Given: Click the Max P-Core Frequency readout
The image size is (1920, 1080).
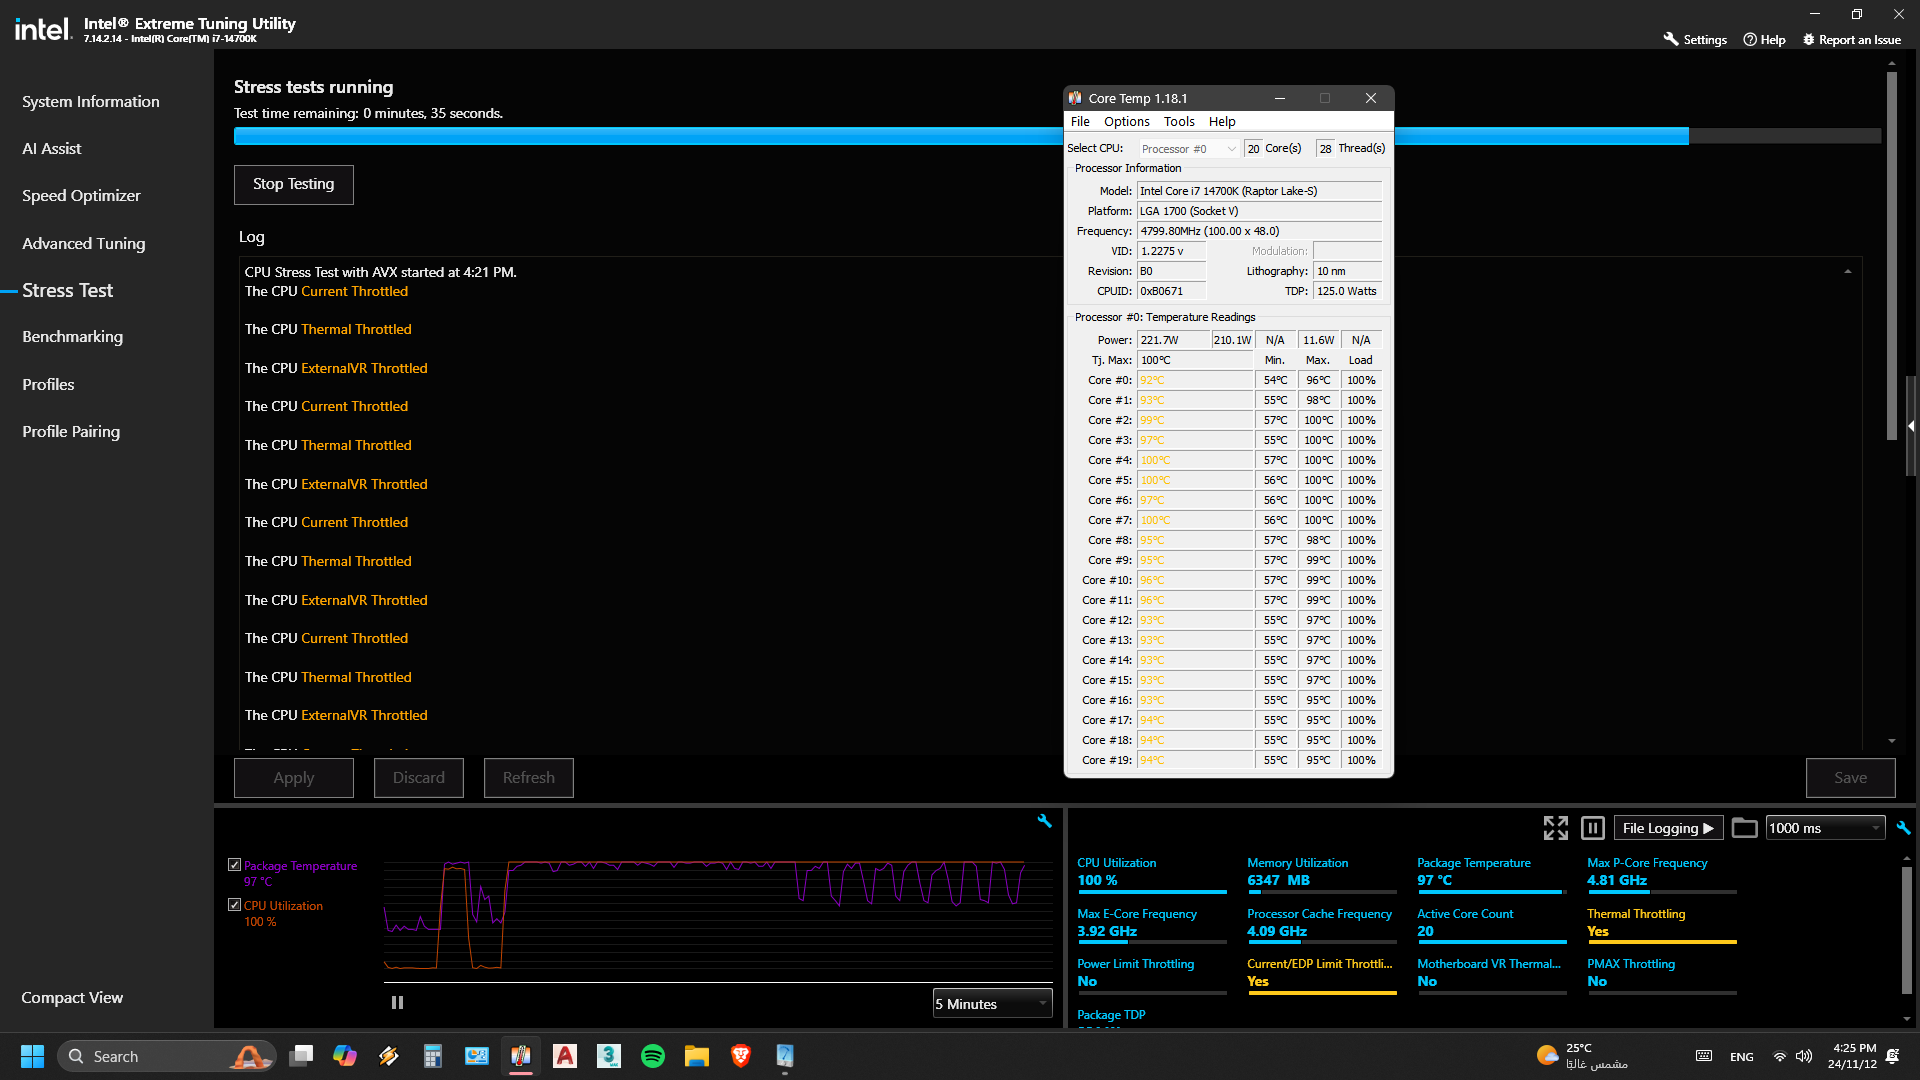Looking at the screenshot, I should pyautogui.click(x=1661, y=872).
